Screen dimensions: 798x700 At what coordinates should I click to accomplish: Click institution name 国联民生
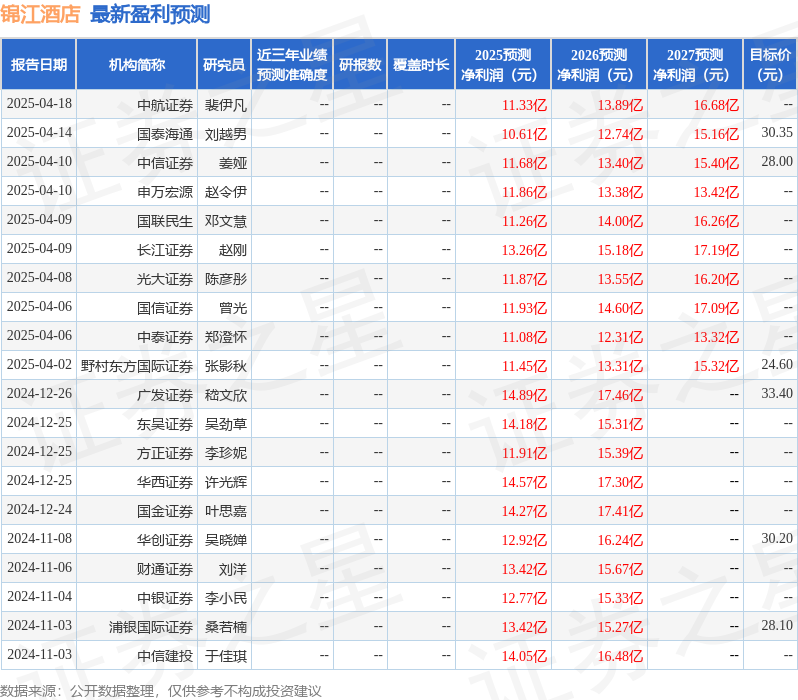(x=165, y=221)
